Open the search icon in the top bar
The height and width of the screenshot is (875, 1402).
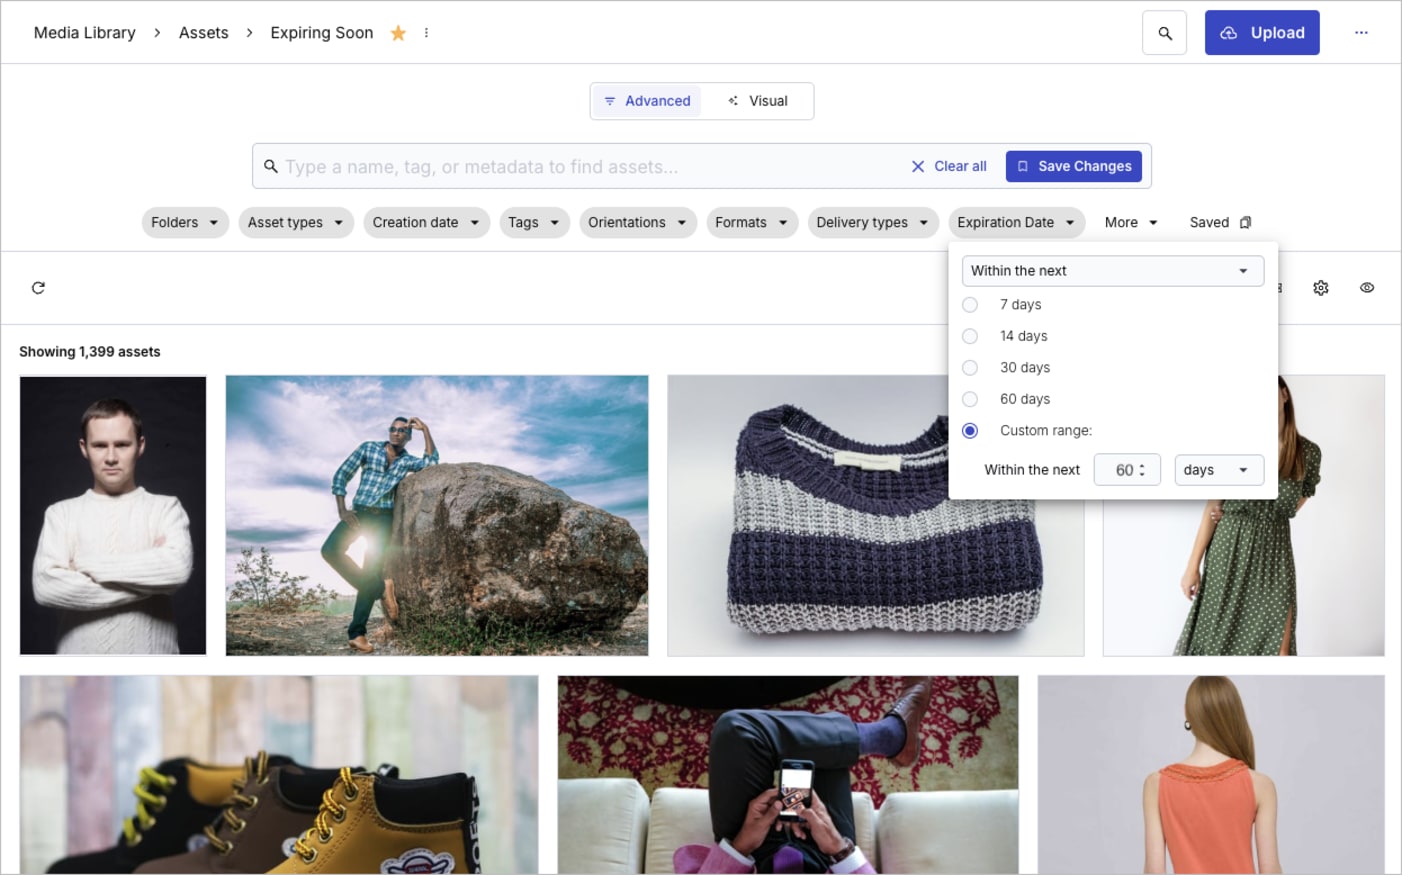pyautogui.click(x=1164, y=32)
